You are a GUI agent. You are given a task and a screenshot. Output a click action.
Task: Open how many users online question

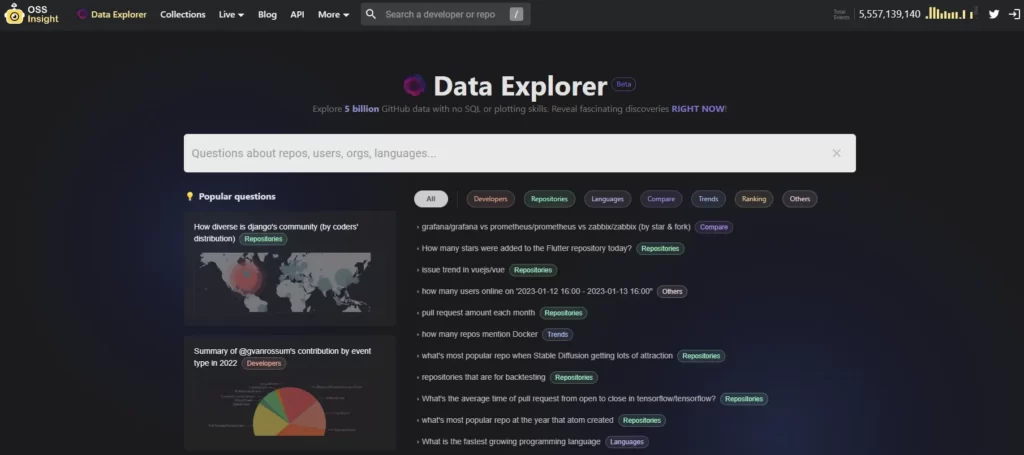(x=537, y=292)
